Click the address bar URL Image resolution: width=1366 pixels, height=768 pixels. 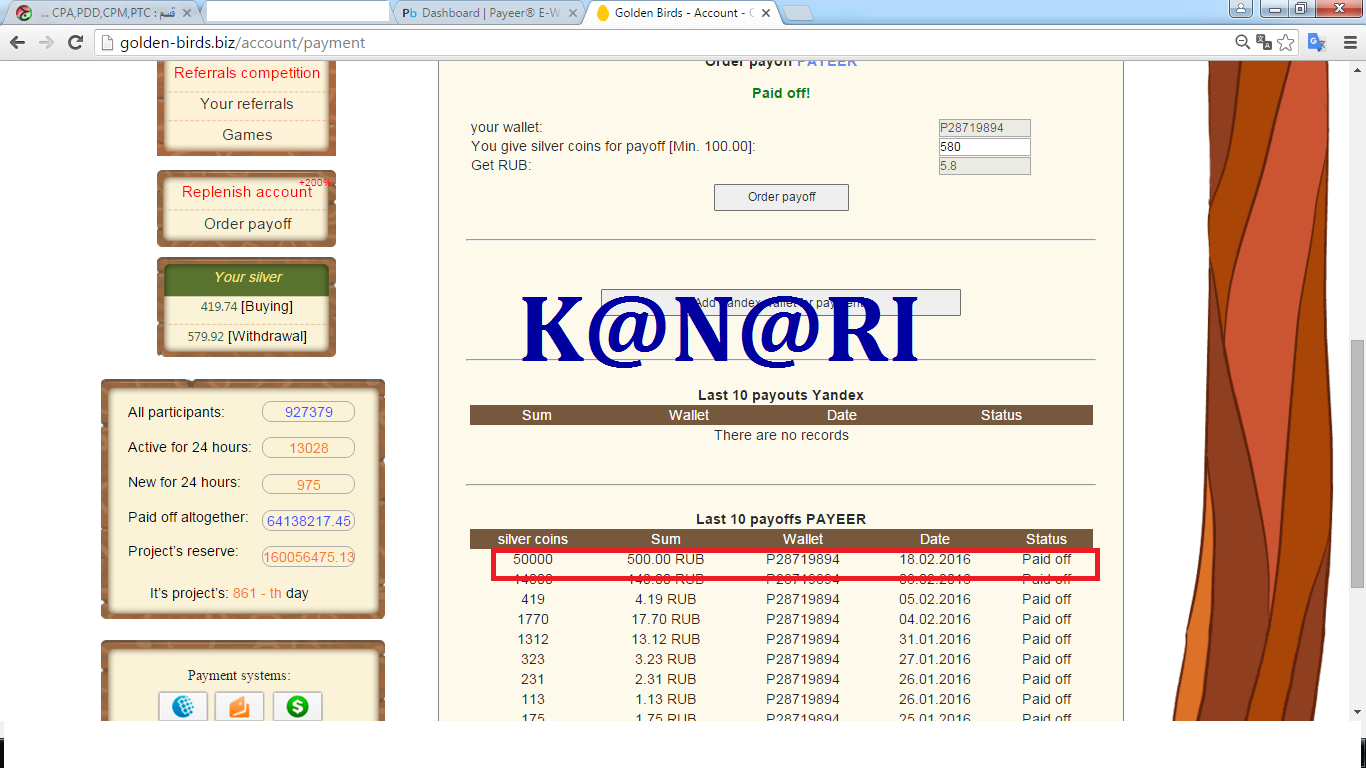tap(243, 43)
